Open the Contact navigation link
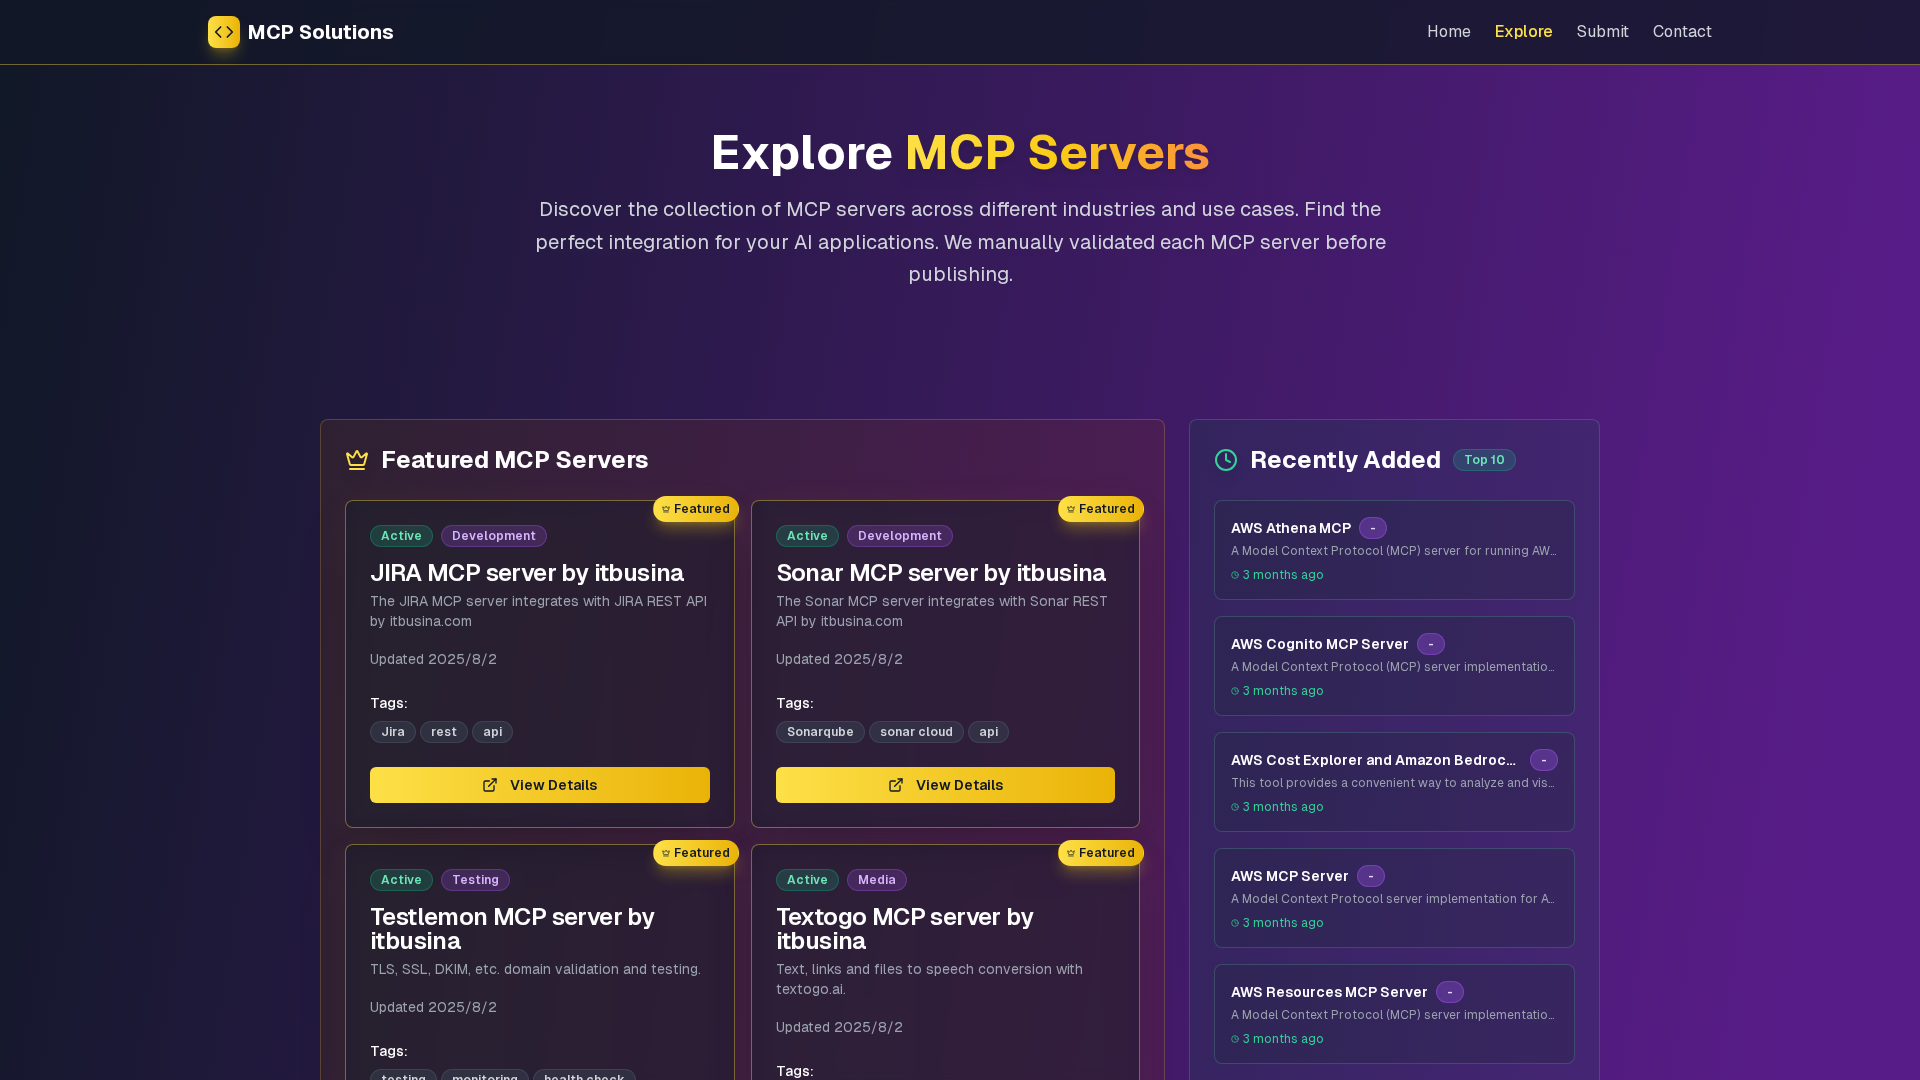1920x1080 pixels. tap(1682, 32)
